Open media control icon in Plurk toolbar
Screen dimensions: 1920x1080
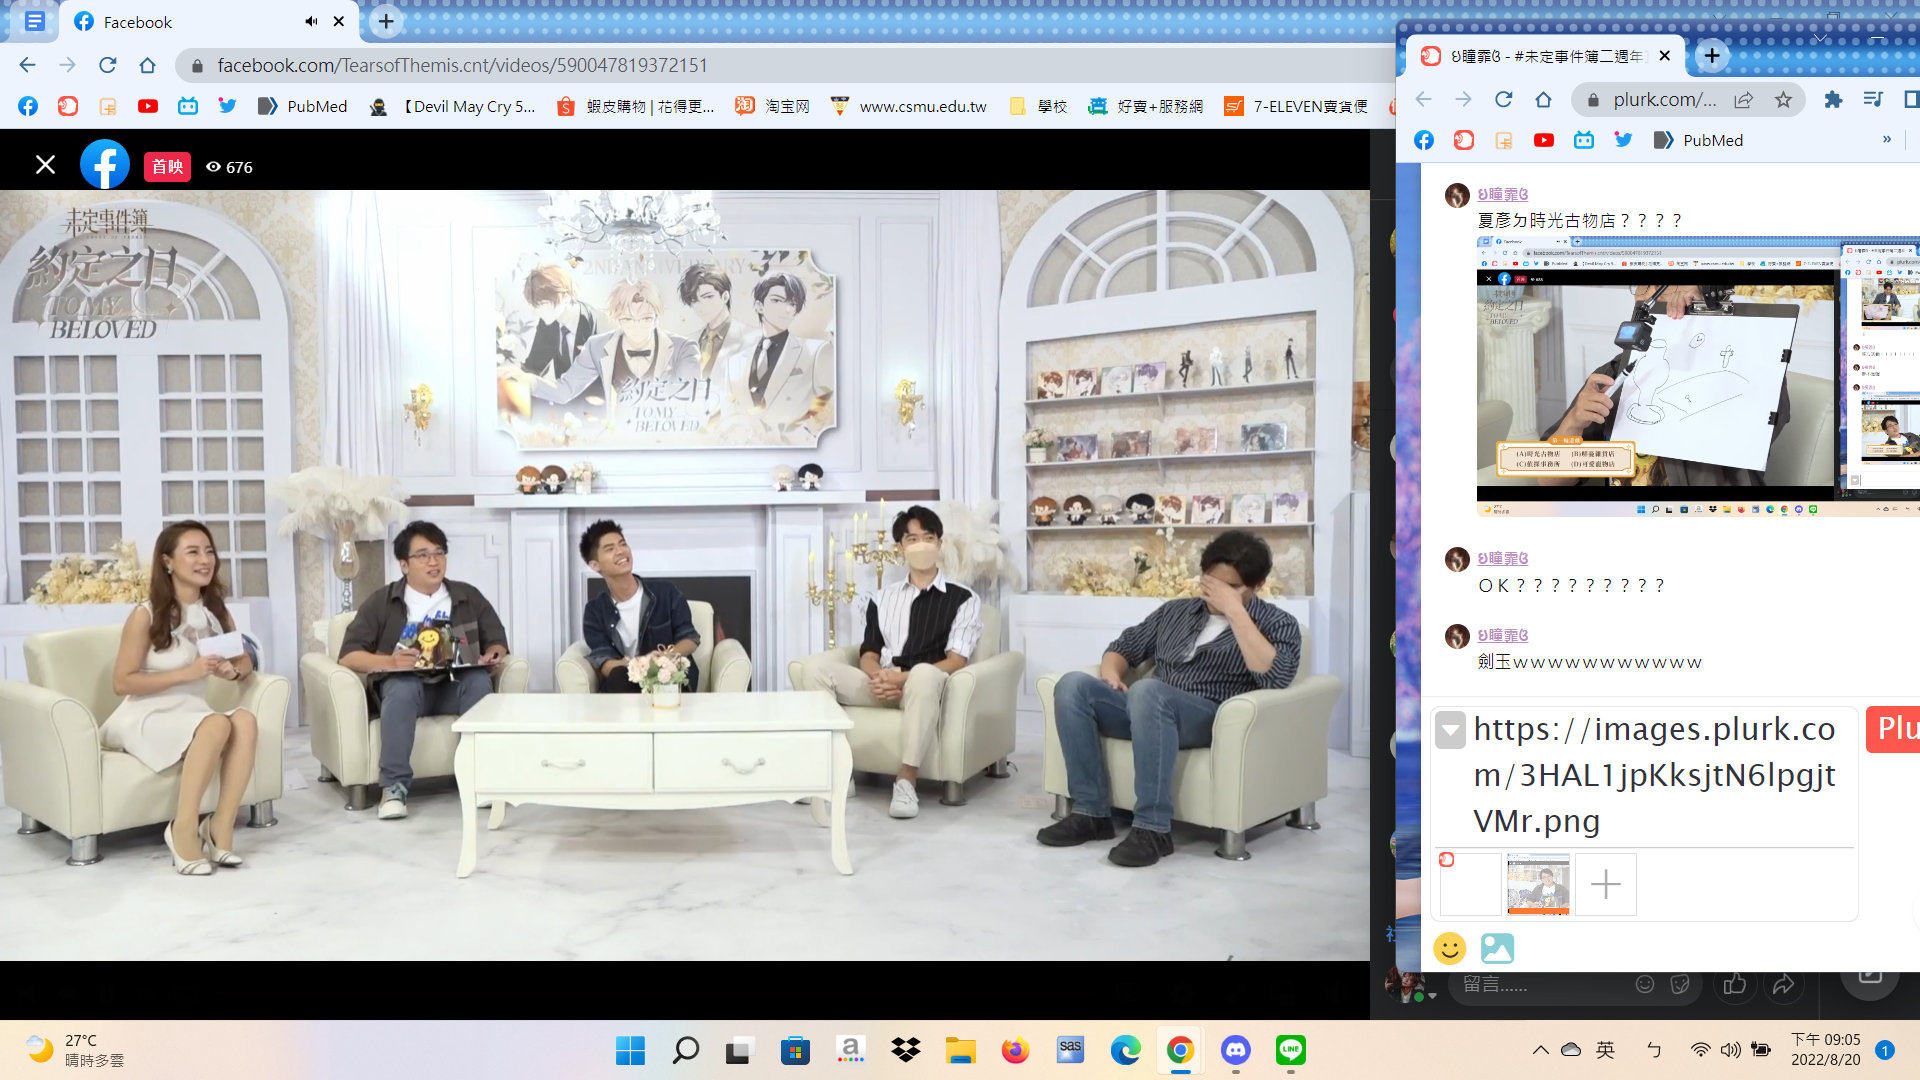(x=1873, y=99)
